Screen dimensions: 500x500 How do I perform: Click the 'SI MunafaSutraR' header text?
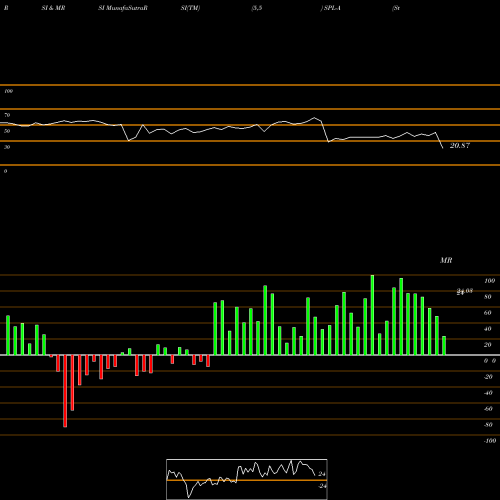click(x=123, y=8)
